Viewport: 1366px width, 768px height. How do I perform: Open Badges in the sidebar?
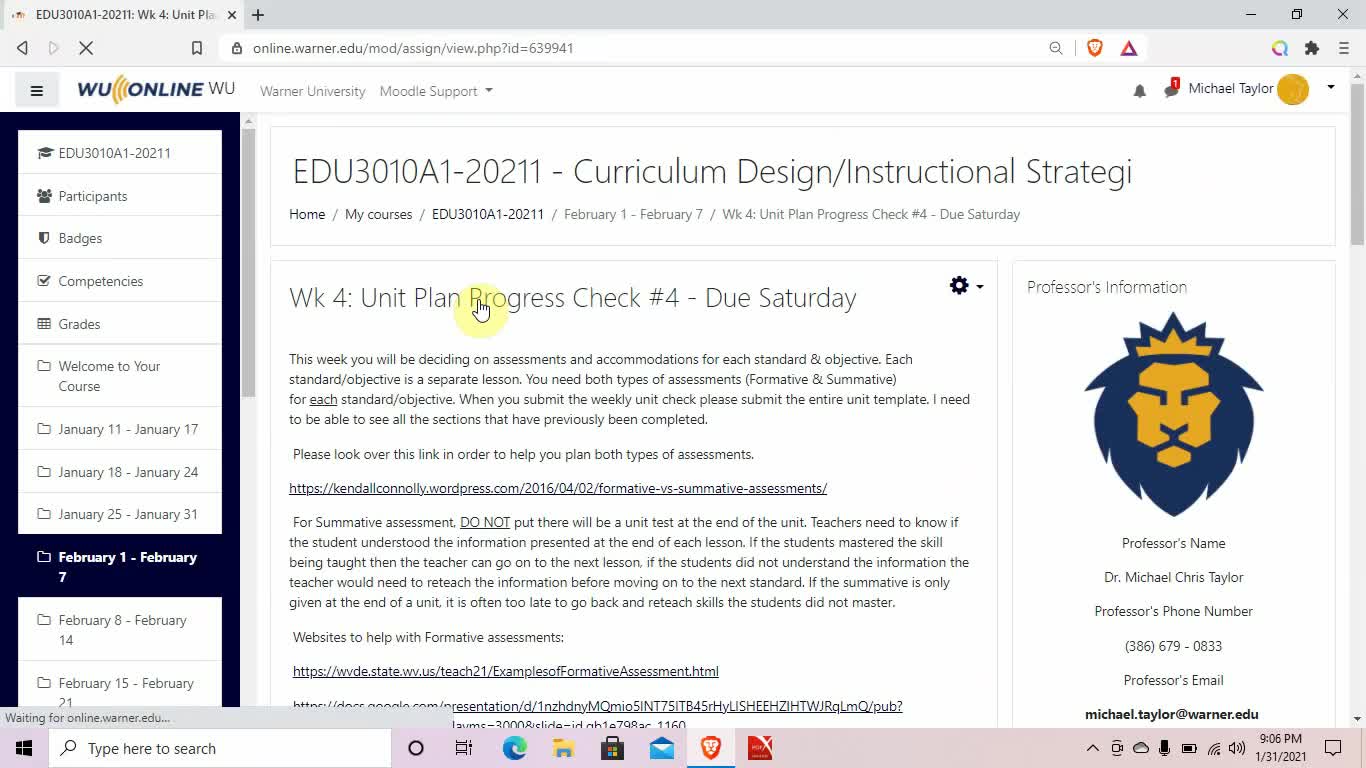(x=120, y=238)
